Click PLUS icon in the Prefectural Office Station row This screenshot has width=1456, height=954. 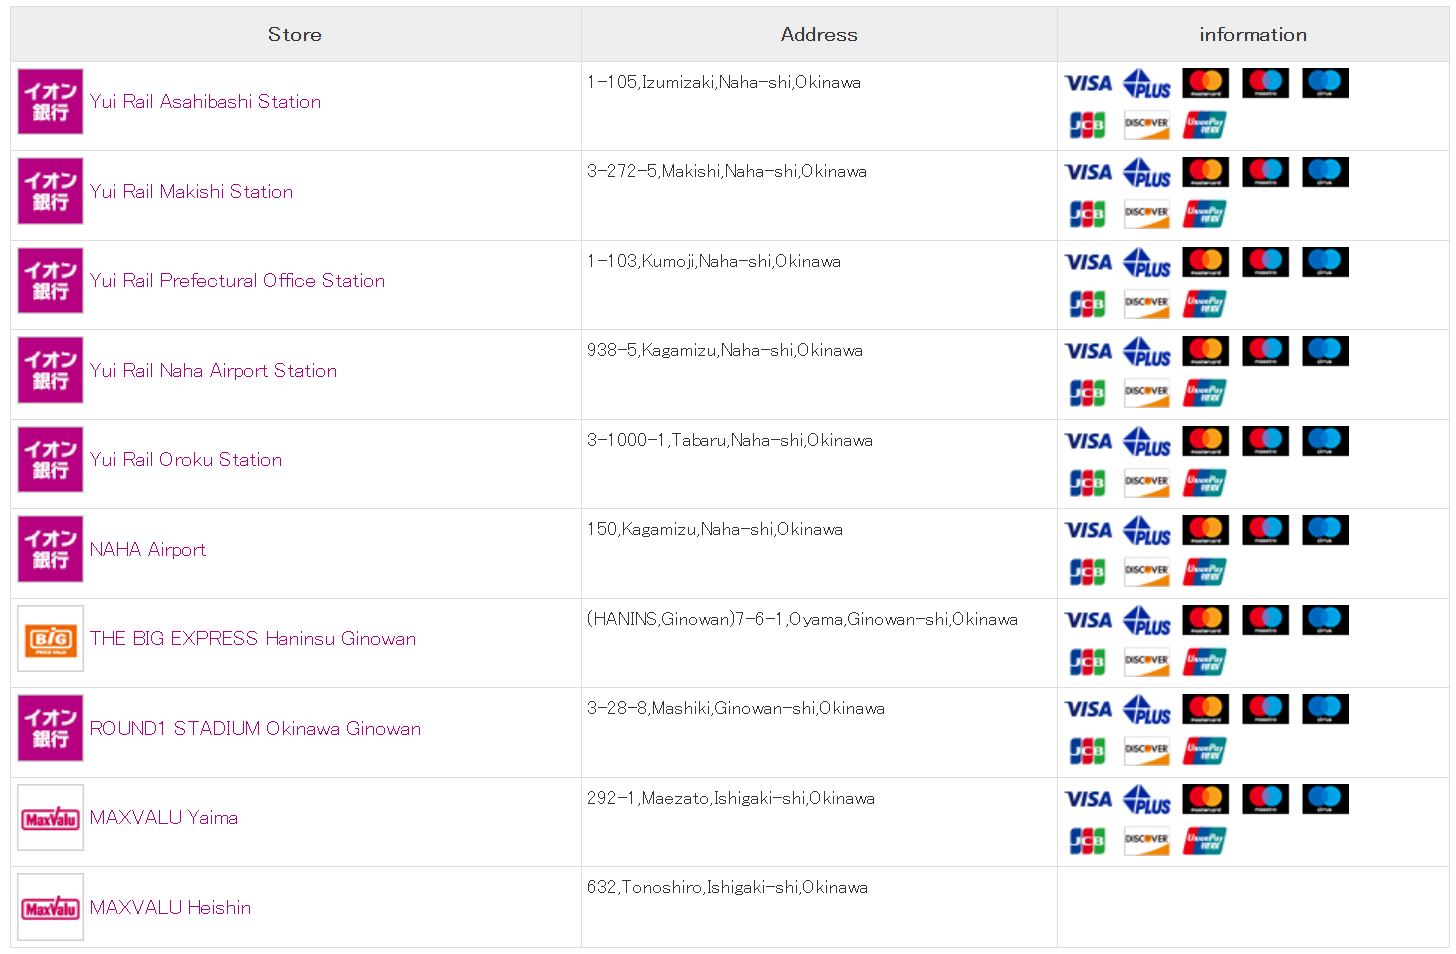pos(1147,262)
